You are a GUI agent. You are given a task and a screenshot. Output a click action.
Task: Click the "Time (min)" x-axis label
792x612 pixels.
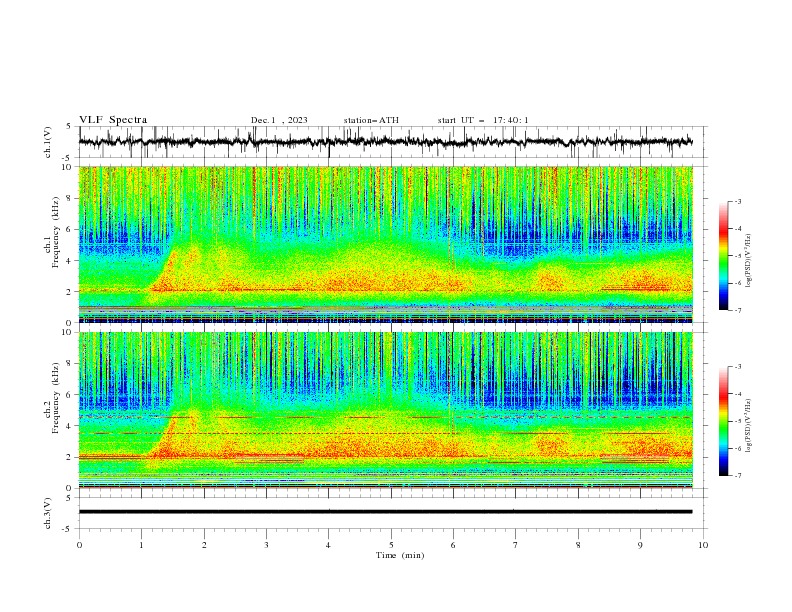[400, 555]
